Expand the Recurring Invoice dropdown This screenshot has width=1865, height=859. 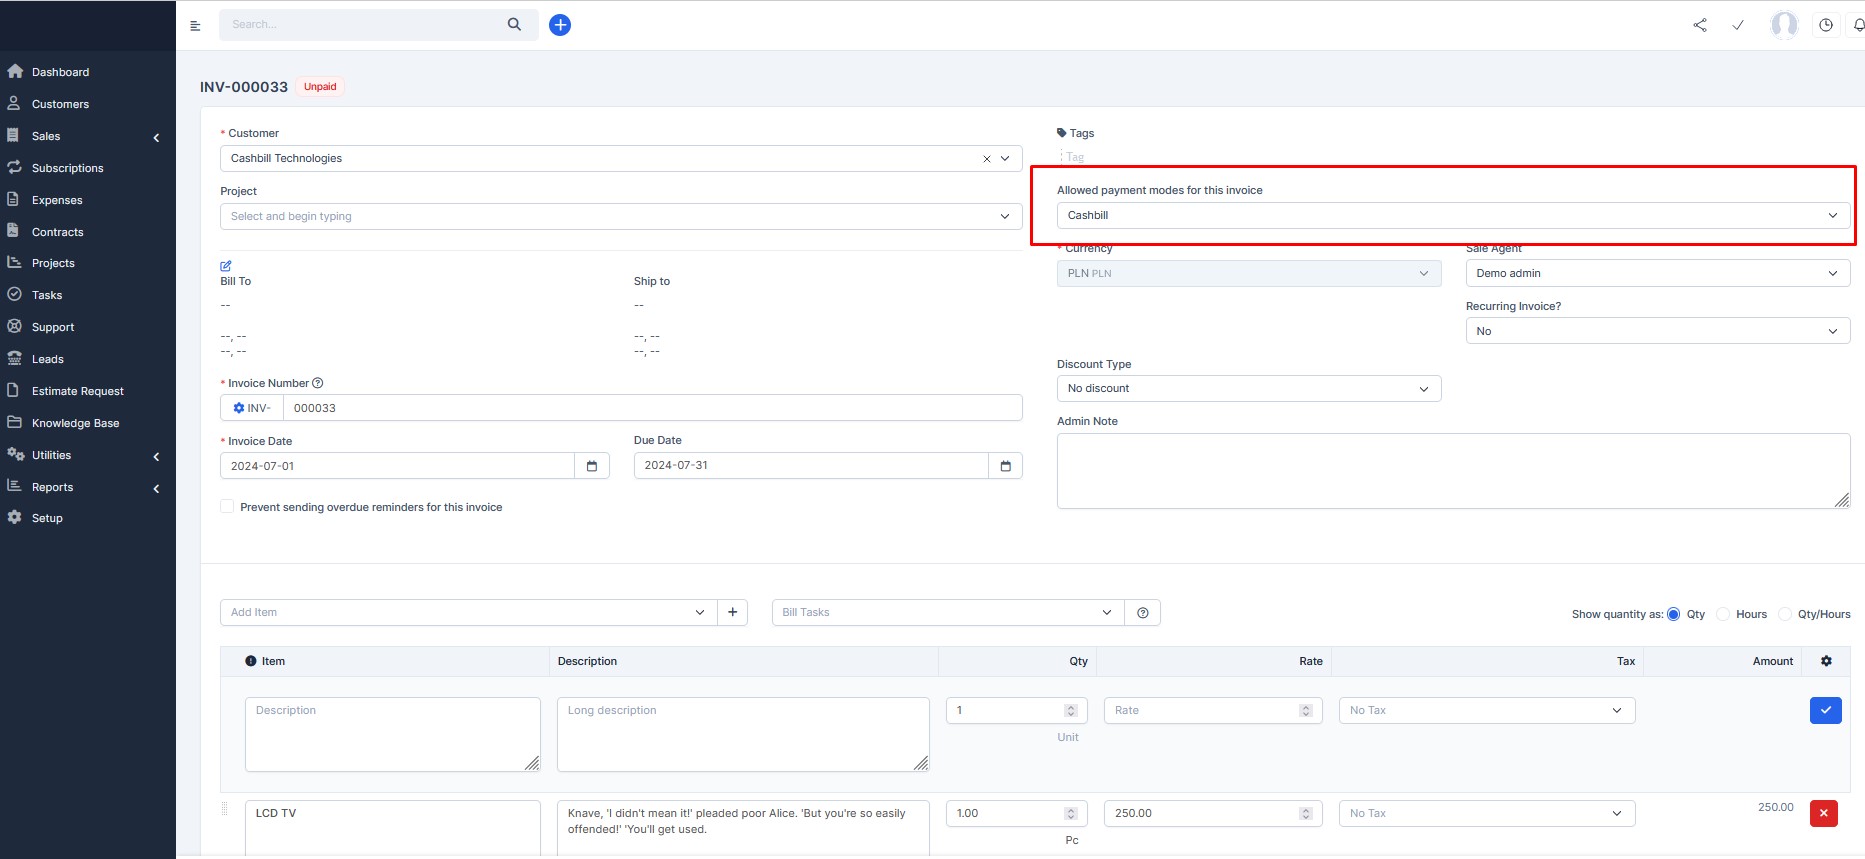click(x=1657, y=331)
